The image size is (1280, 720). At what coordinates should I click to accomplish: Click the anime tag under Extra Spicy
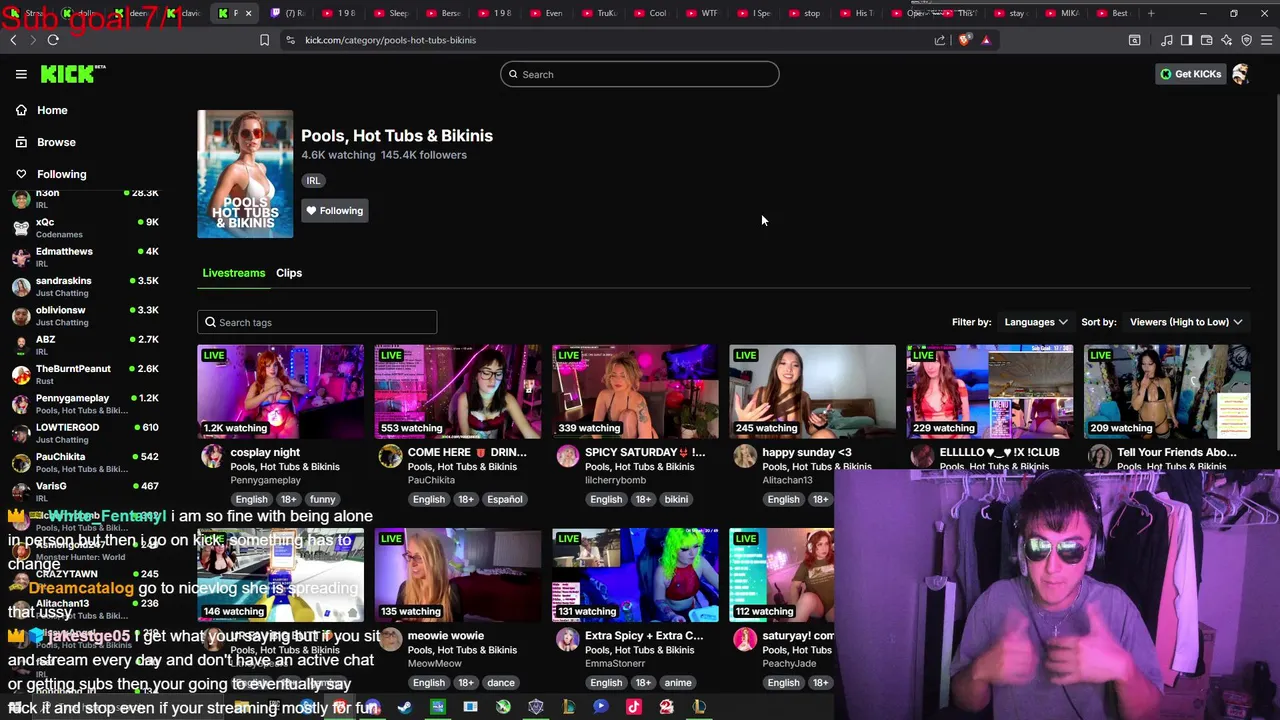tap(678, 683)
